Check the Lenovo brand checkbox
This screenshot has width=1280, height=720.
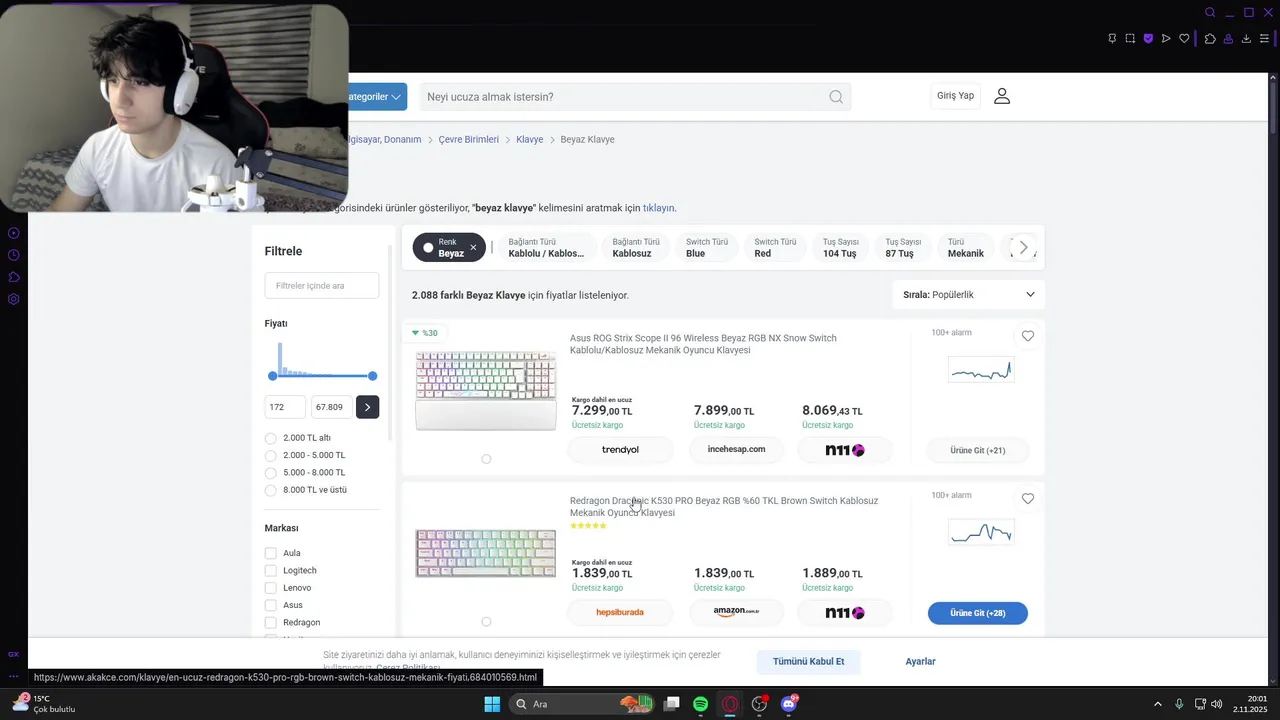point(270,588)
